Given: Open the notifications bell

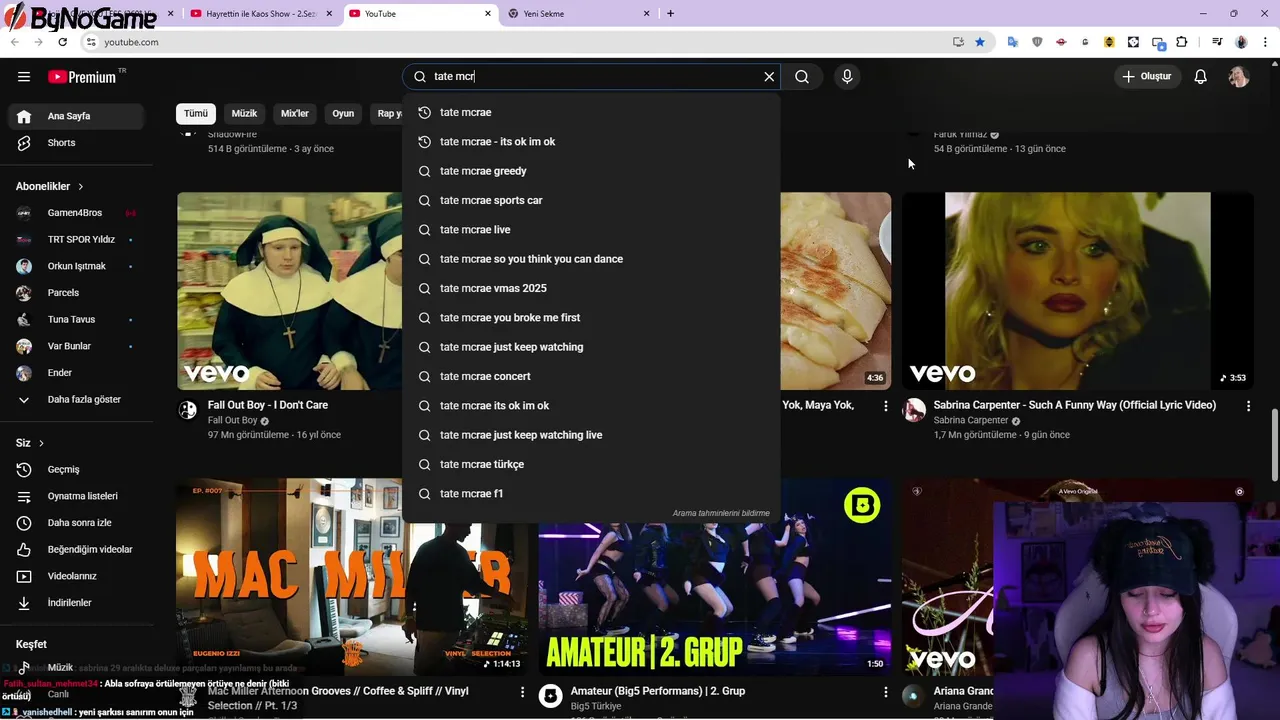Looking at the screenshot, I should pos(1201,77).
